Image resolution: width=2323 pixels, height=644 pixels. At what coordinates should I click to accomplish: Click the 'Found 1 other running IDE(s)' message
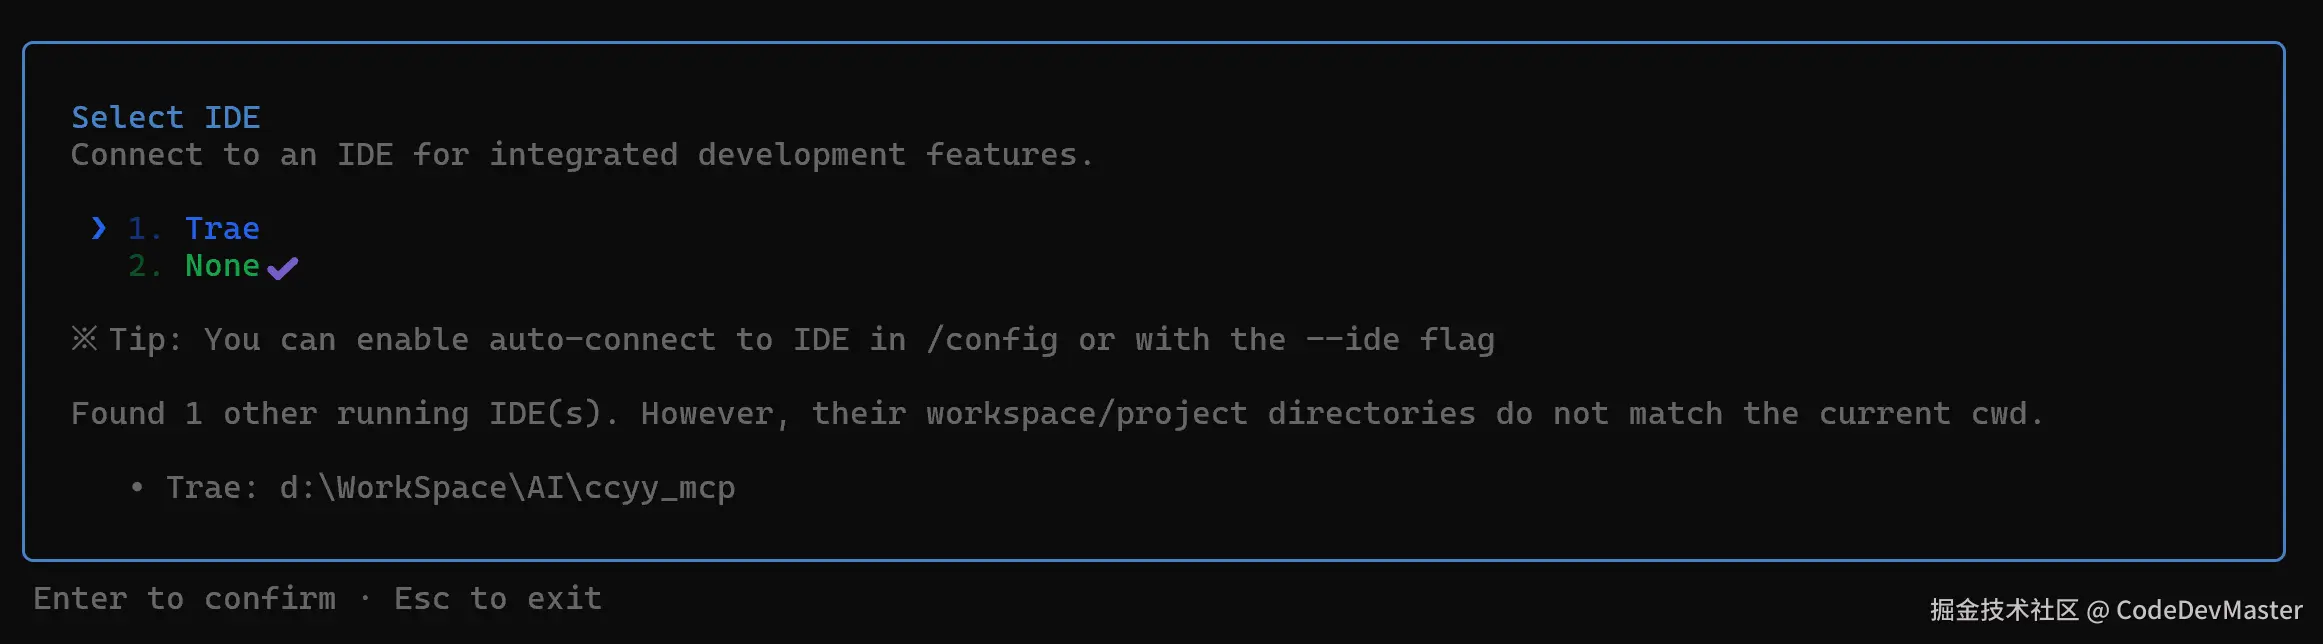(x=340, y=414)
